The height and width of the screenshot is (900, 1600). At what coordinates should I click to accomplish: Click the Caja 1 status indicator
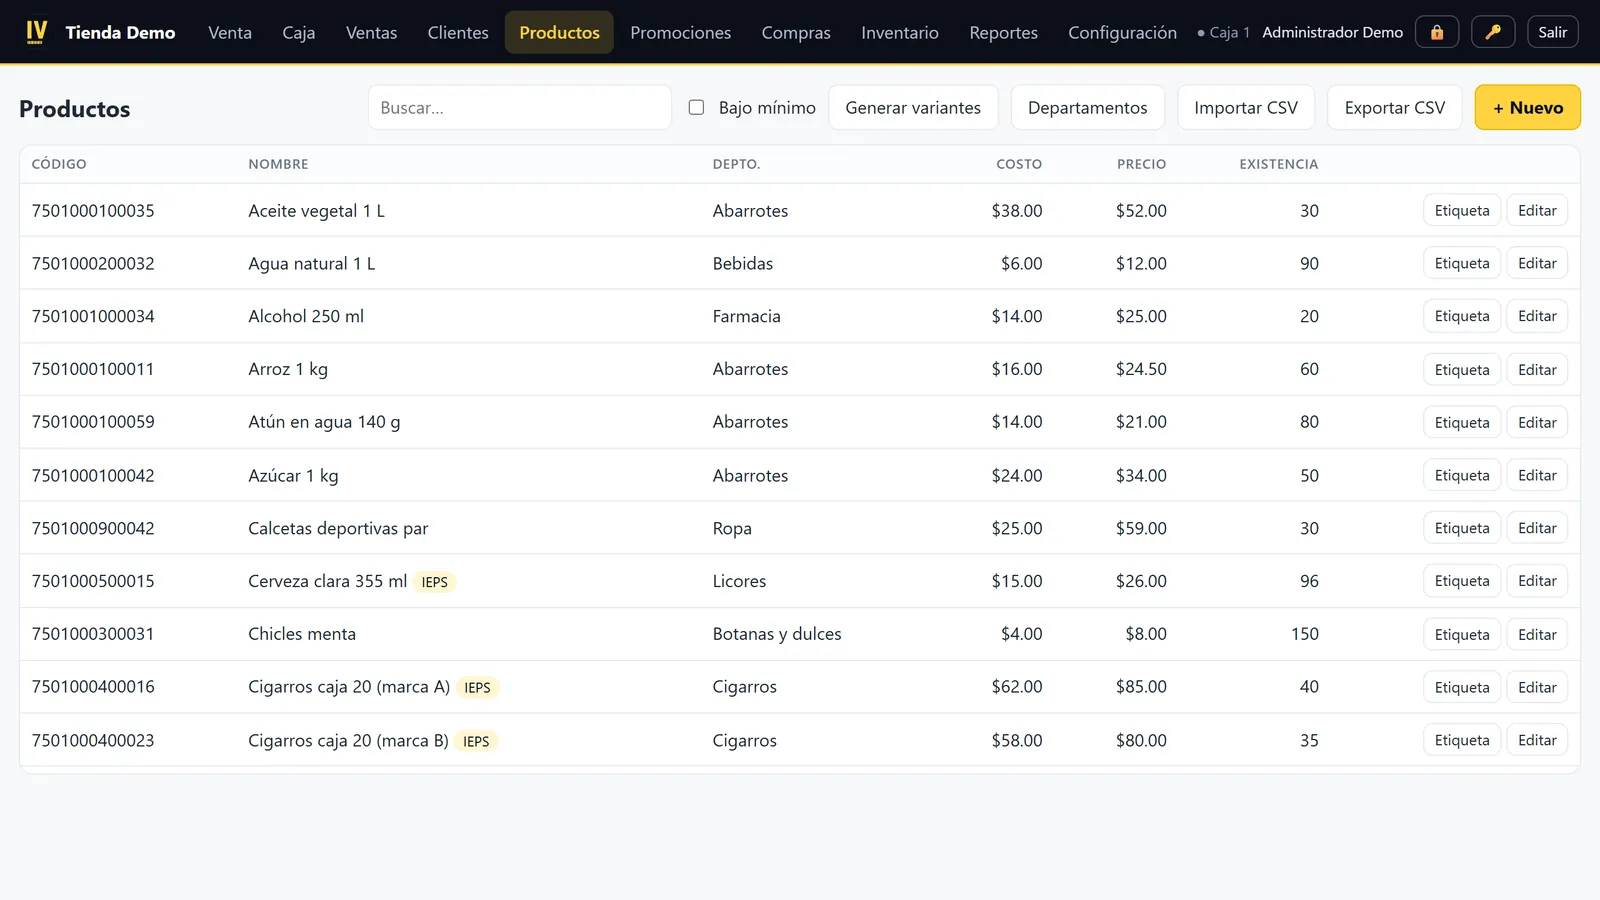coord(1223,33)
